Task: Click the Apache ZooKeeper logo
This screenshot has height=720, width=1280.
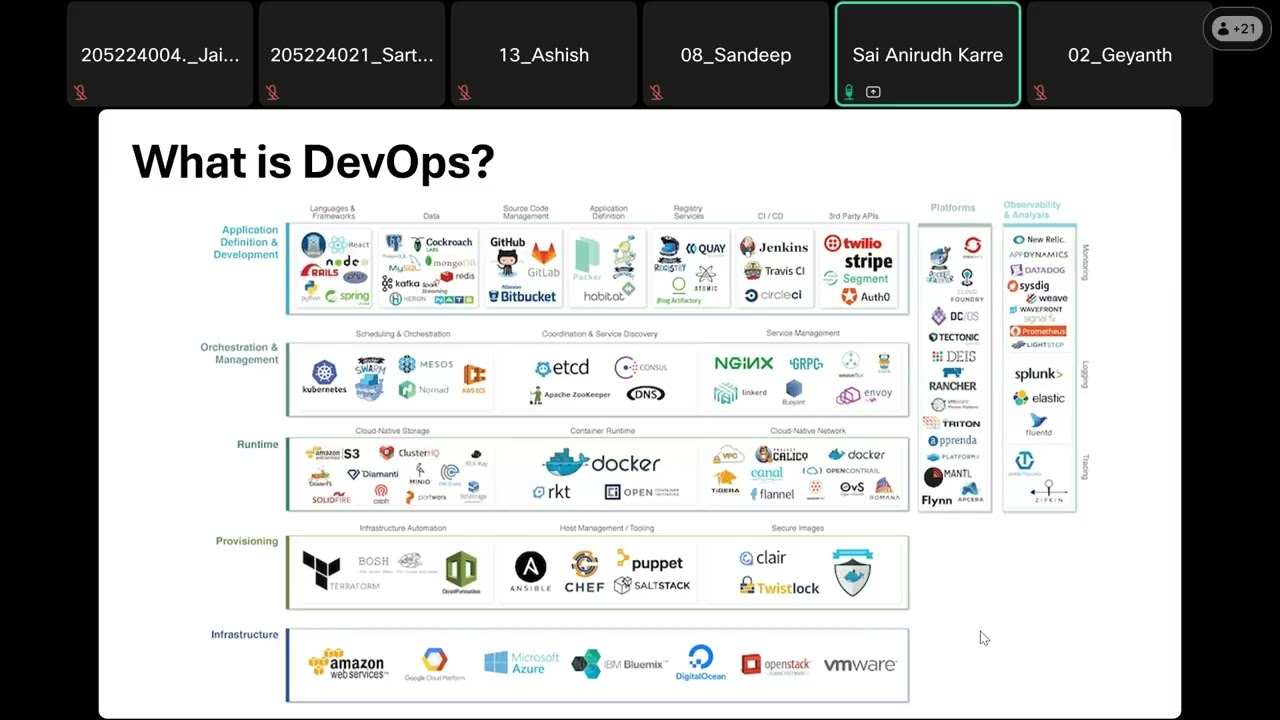Action: (x=570, y=395)
